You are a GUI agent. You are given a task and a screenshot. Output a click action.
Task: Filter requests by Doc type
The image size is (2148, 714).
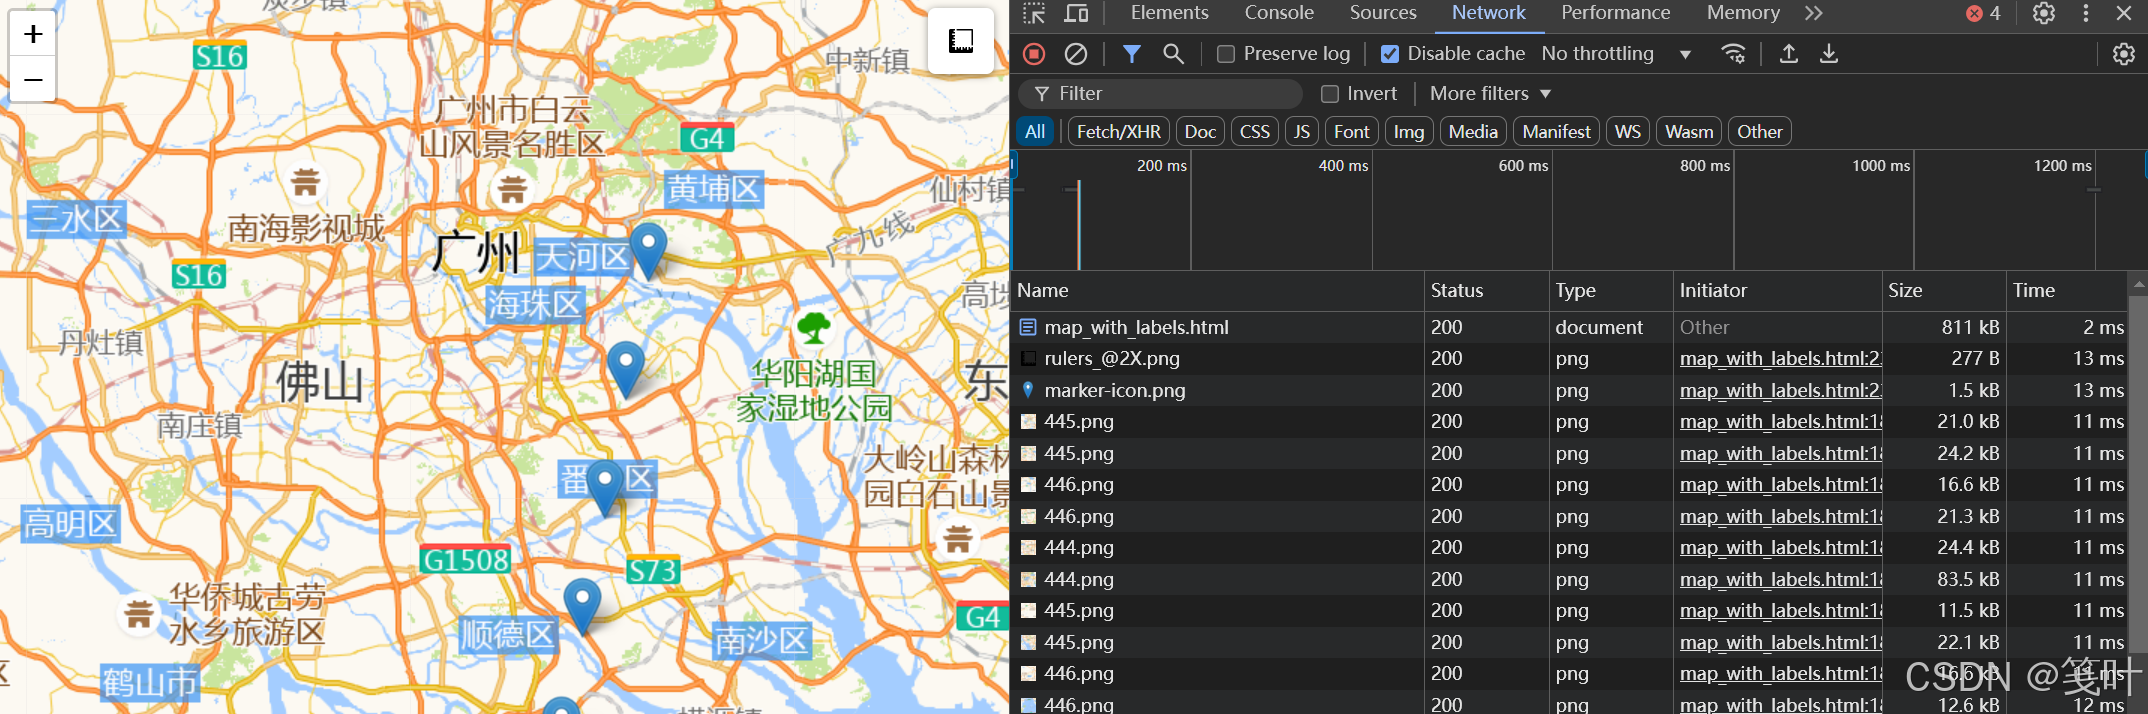[x=1200, y=132]
